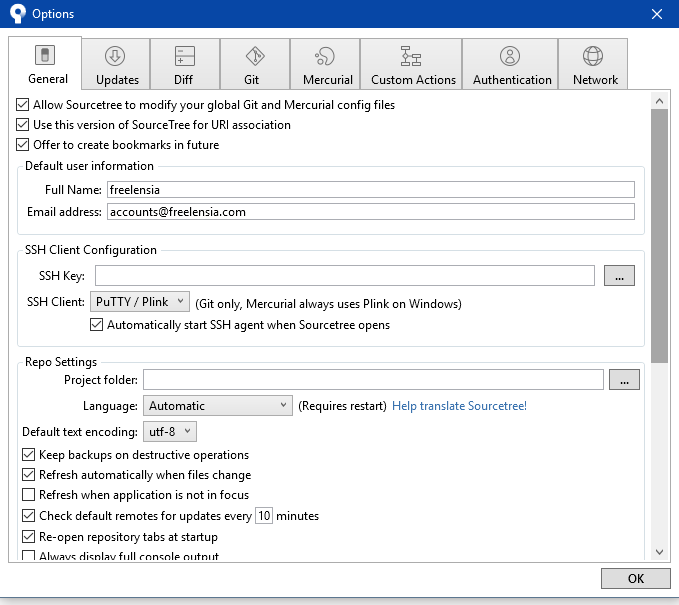The width and height of the screenshot is (679, 605).
Task: Browse for SSH Key file
Action: click(x=619, y=276)
